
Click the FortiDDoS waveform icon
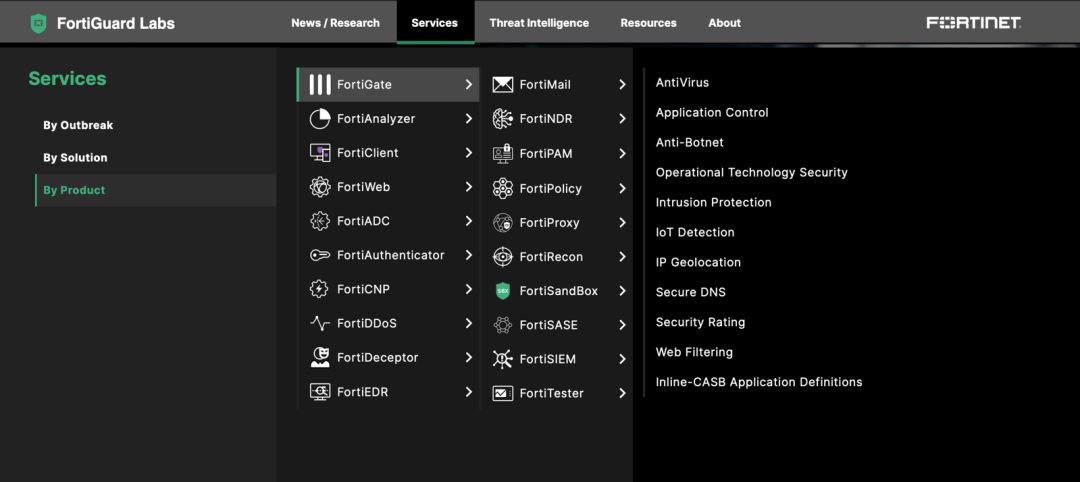click(320, 323)
